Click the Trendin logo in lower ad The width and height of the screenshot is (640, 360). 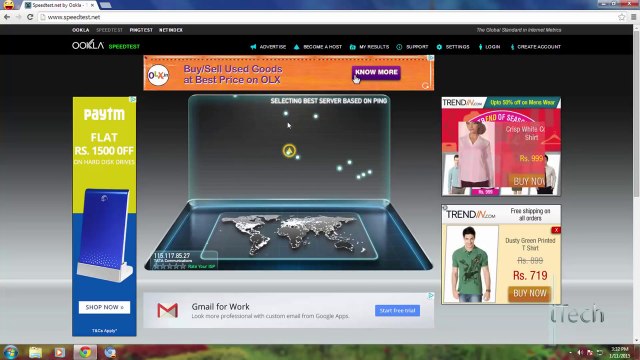pyautogui.click(x=471, y=215)
